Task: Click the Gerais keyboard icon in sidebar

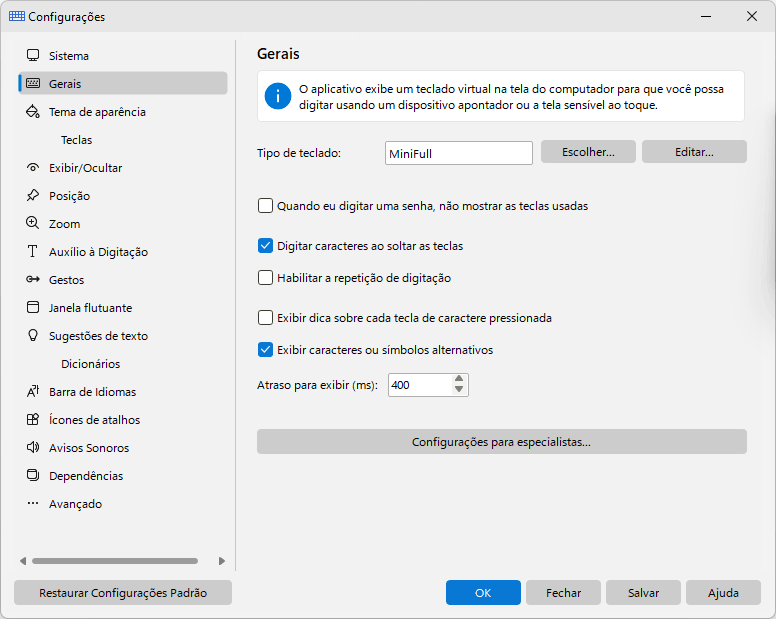Action: (33, 83)
